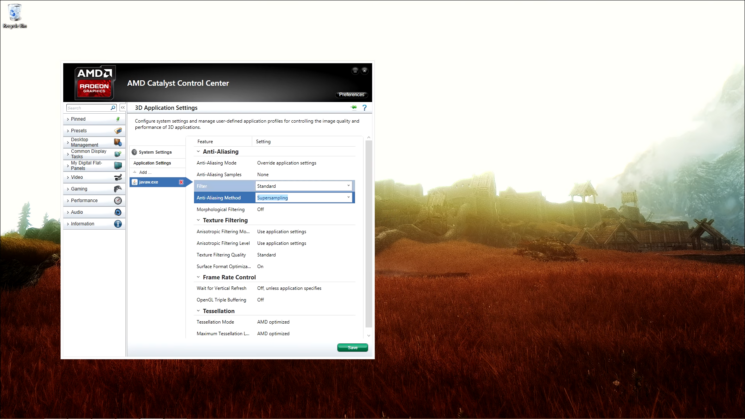Viewport: 745px width, 419px height.
Task: Click the Gaming category icon
Action: pos(118,188)
